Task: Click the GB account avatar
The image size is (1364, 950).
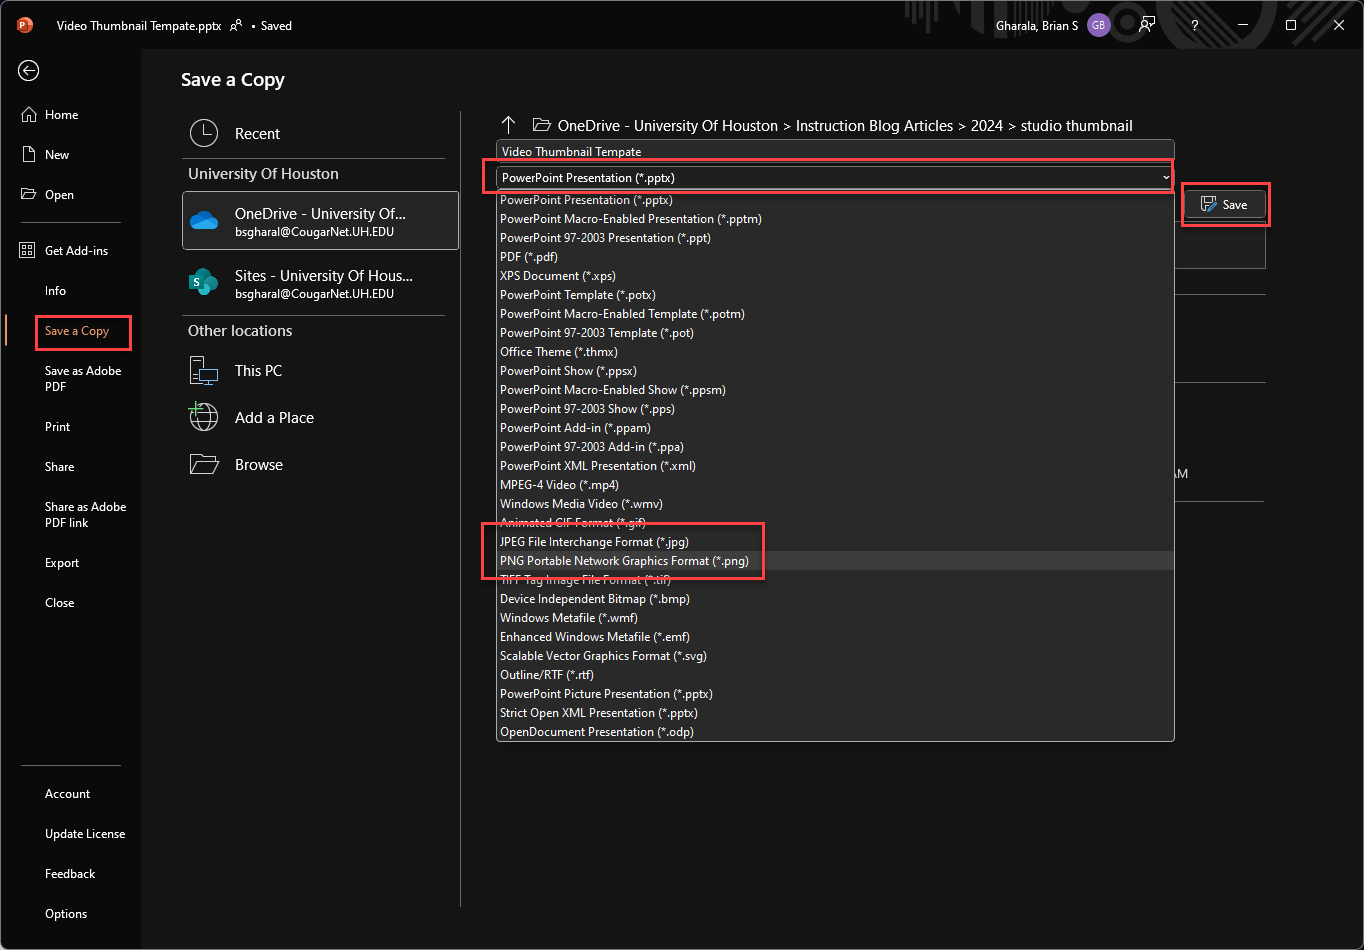Action: click(x=1098, y=25)
